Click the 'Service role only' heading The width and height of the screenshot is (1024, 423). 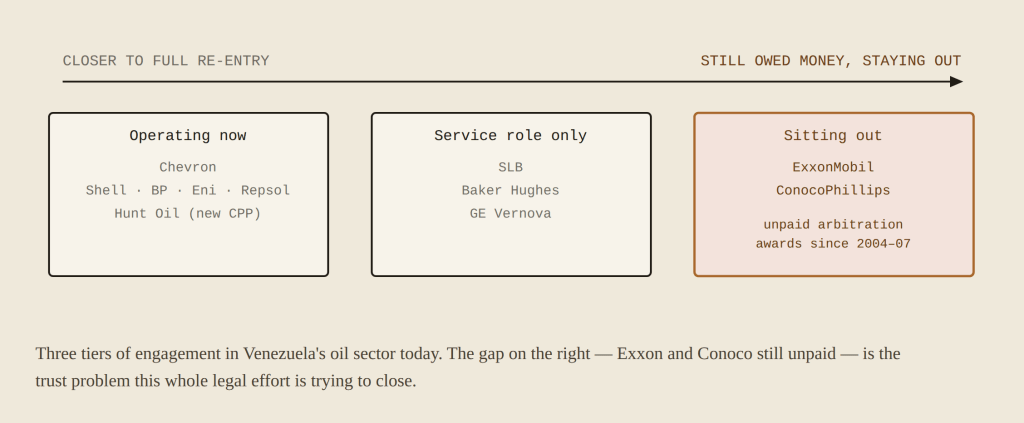point(511,136)
